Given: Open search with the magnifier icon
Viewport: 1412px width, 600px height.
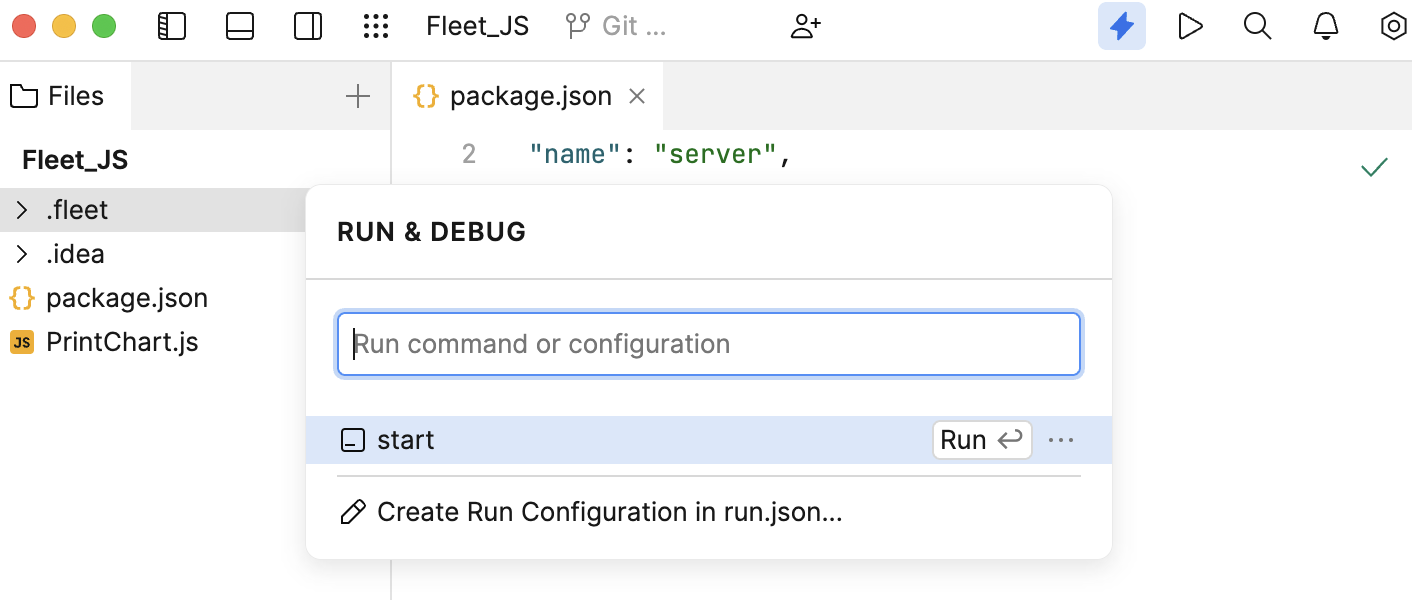Looking at the screenshot, I should [1257, 26].
